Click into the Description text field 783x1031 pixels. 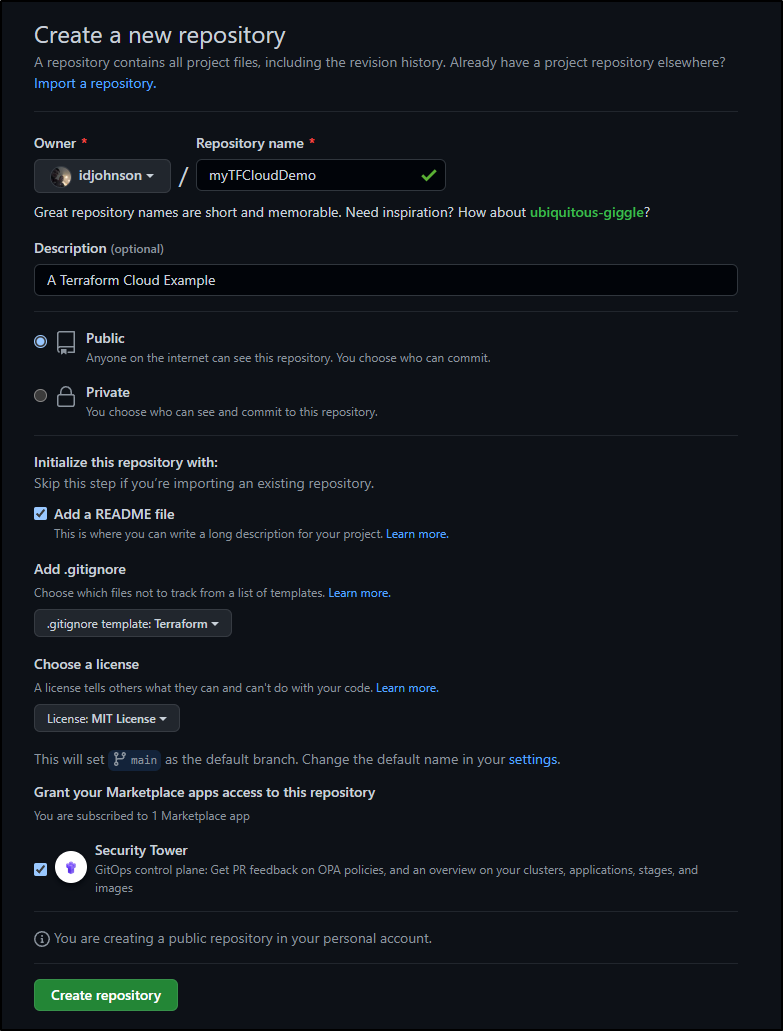pos(386,280)
